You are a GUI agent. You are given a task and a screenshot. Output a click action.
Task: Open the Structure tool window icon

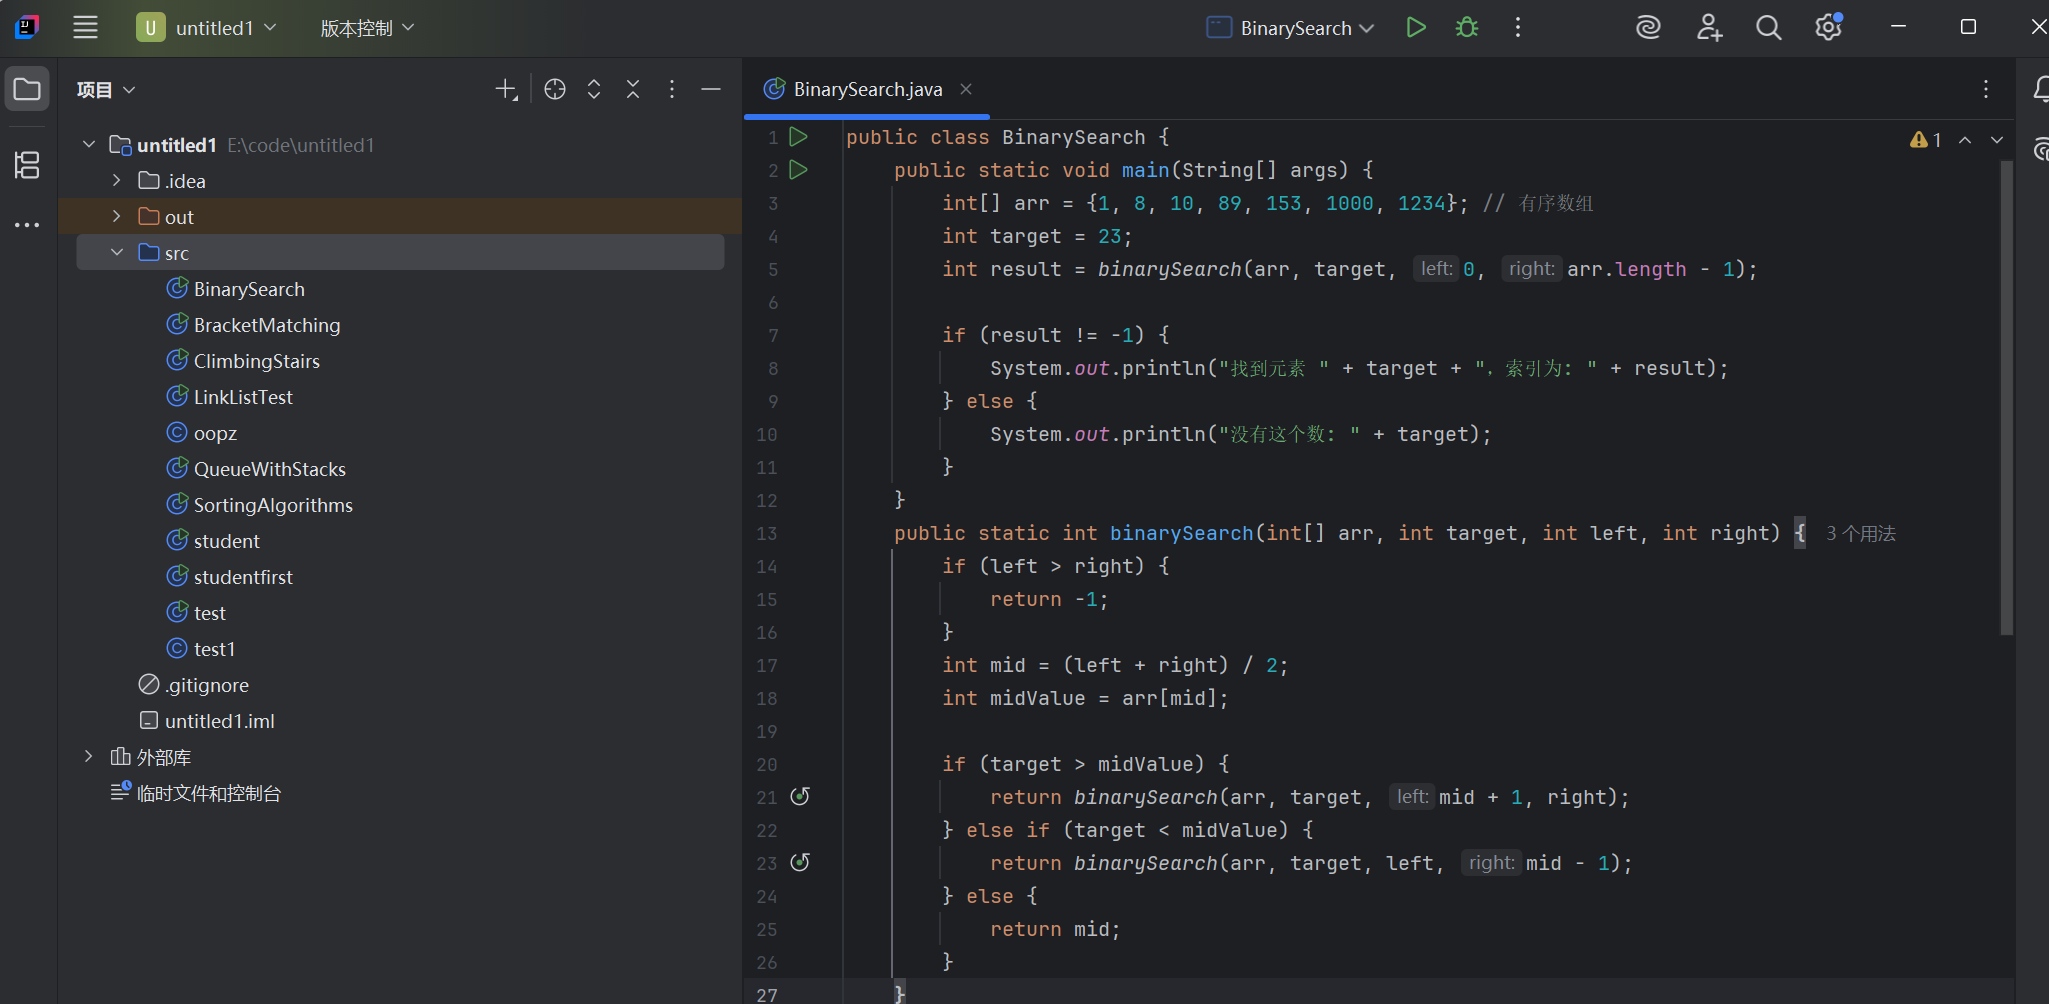27,164
